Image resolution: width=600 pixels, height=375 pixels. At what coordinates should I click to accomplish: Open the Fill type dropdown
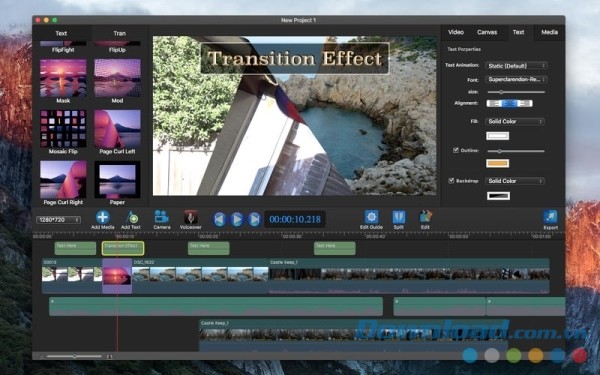pos(515,122)
